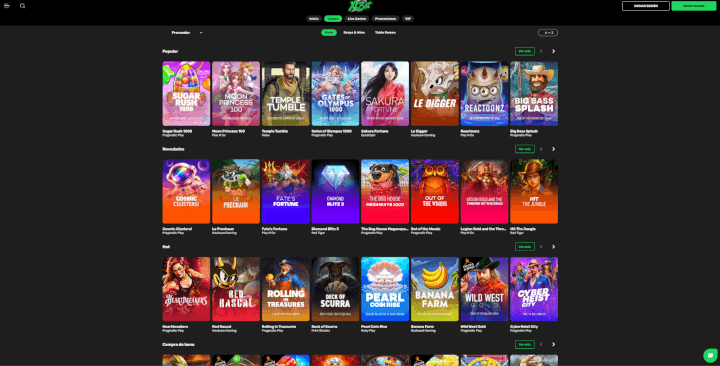Select the Casino tab
This screenshot has height=366, width=720.
(x=333, y=19)
